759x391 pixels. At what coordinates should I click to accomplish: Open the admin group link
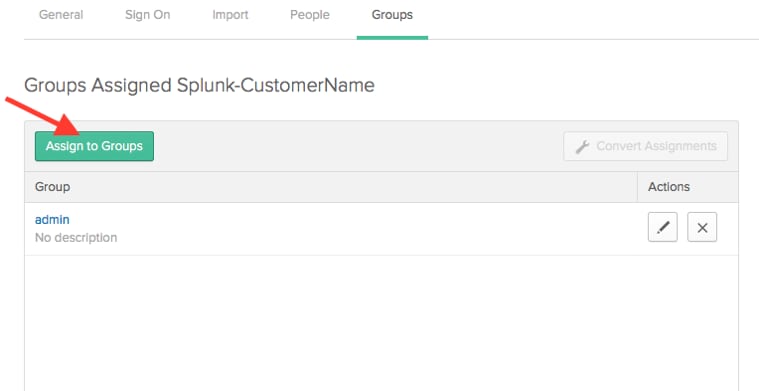point(52,220)
